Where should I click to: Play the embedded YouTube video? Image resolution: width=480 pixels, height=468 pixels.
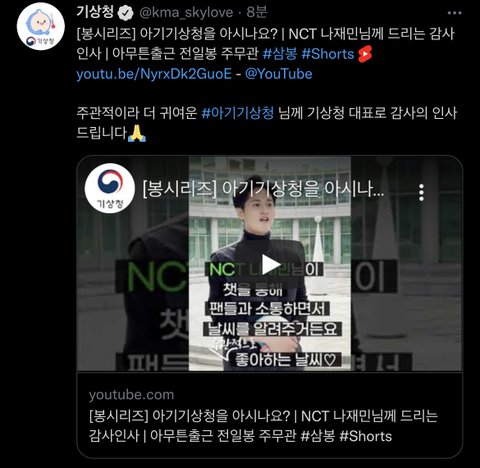270,265
